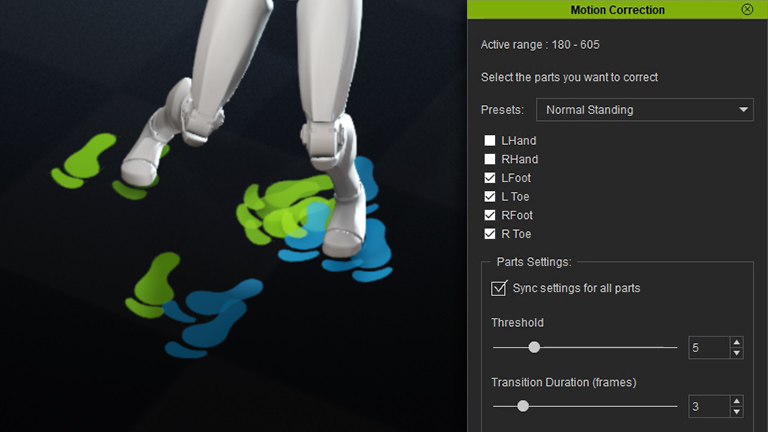Click the Threshold value input field
This screenshot has height=432, width=768.
click(x=708, y=348)
